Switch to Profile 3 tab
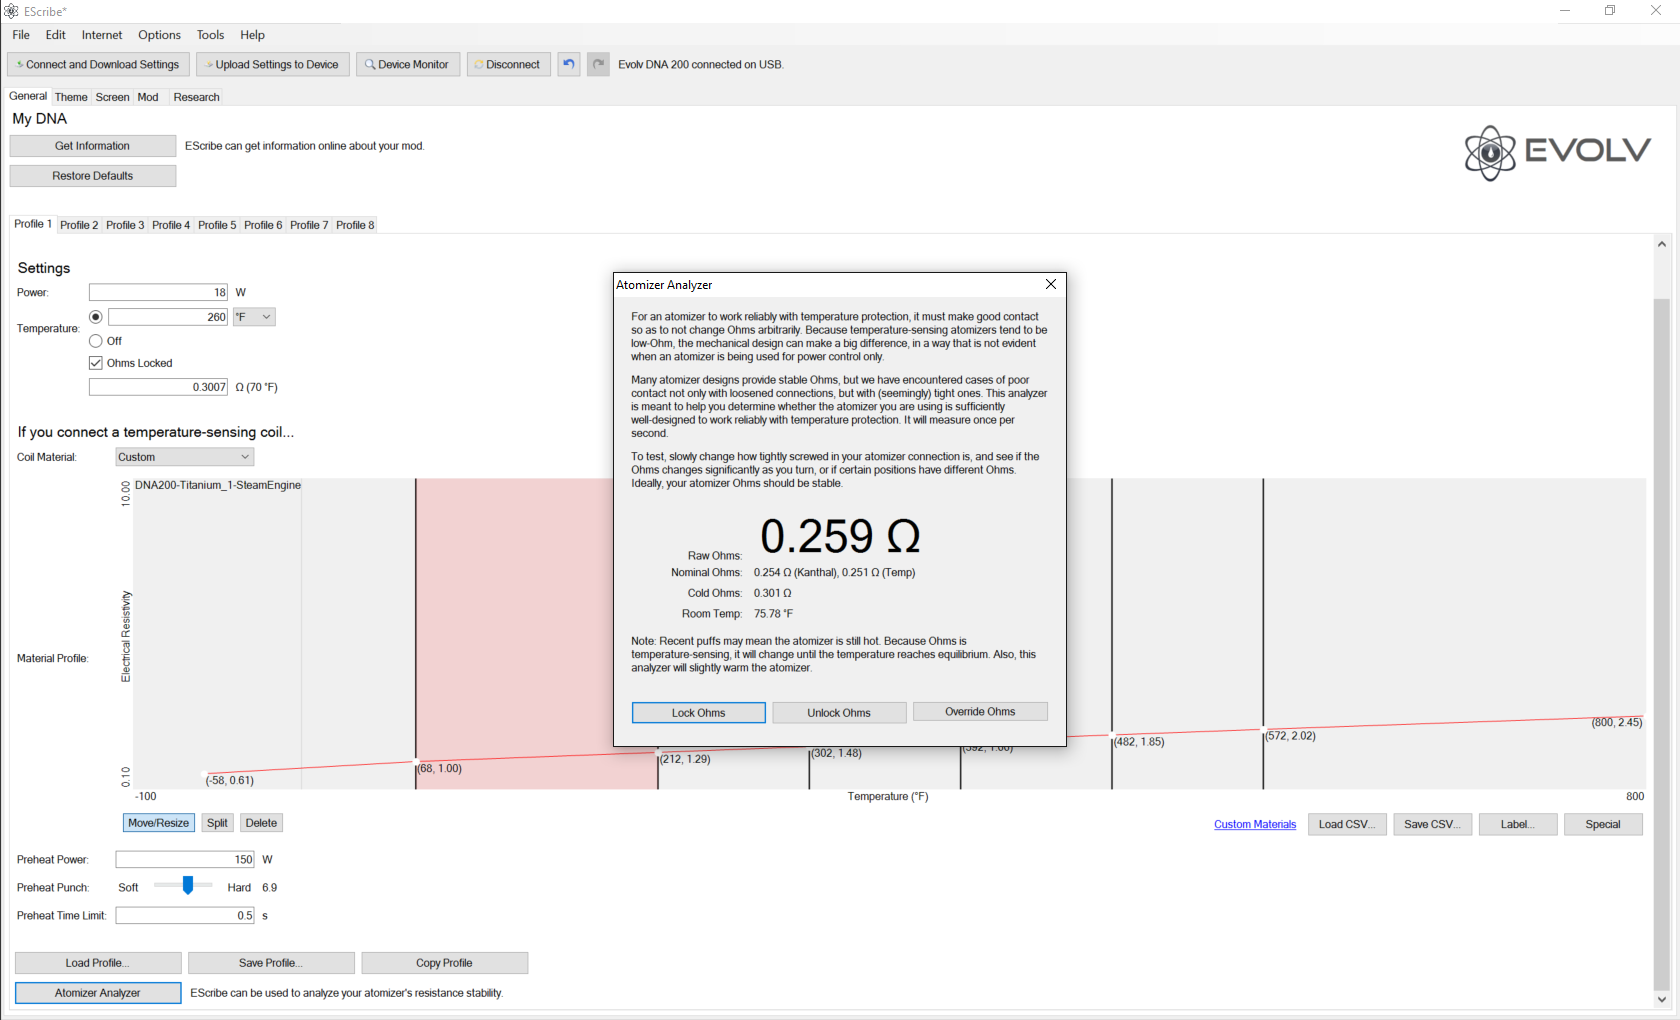The width and height of the screenshot is (1680, 1020). [x=125, y=225]
